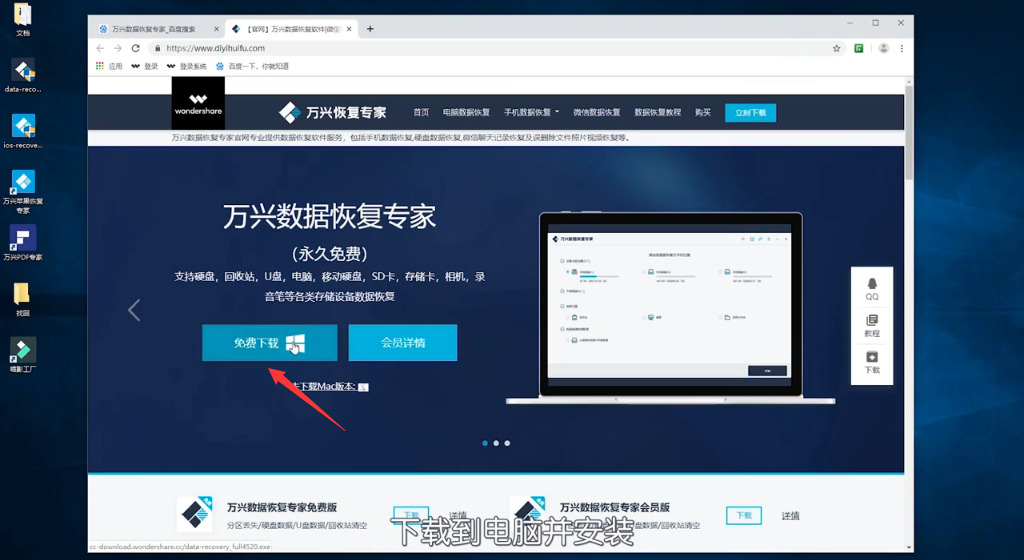Close the 【官网】万兴数据恢复软件 tab

click(x=349, y=29)
